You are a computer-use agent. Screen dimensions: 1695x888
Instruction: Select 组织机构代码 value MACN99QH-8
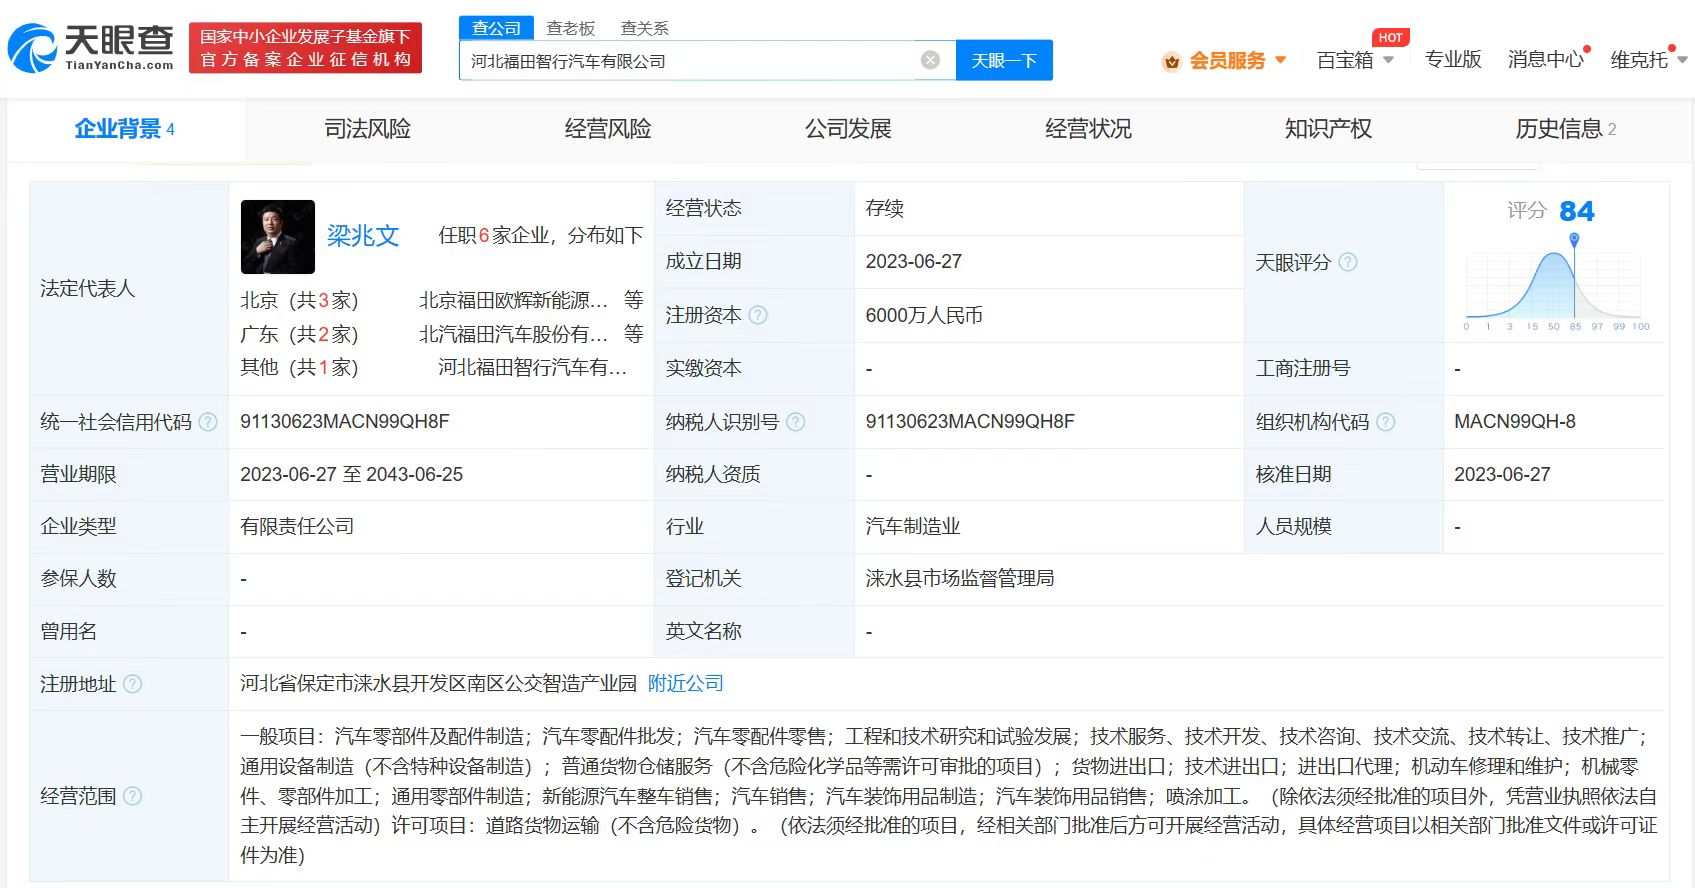[1515, 422]
